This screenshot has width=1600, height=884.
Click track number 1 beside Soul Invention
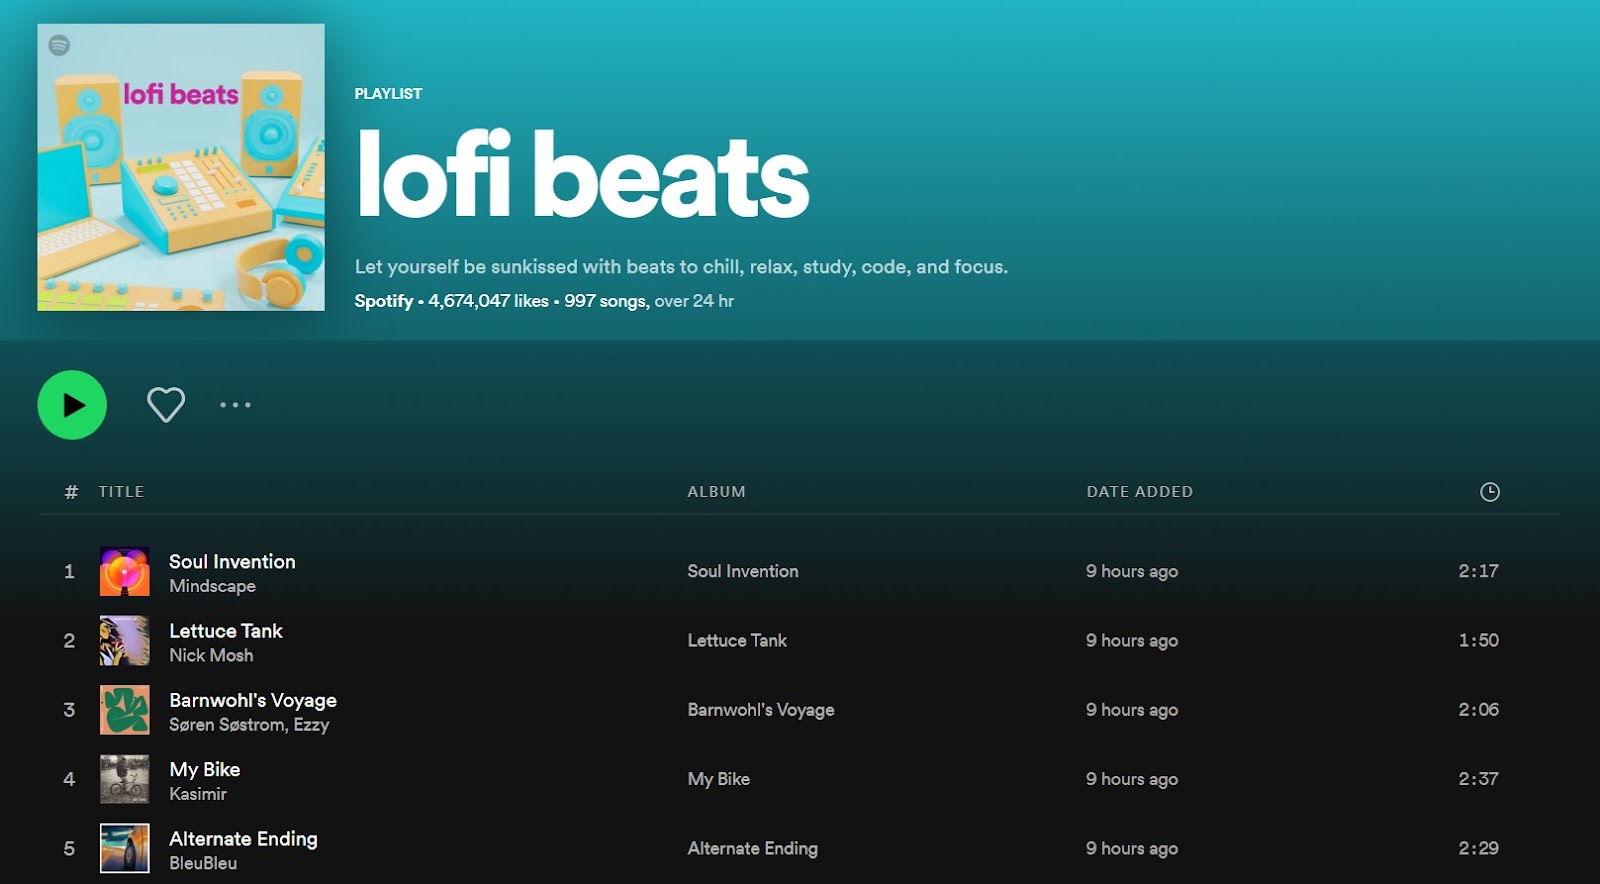point(69,571)
